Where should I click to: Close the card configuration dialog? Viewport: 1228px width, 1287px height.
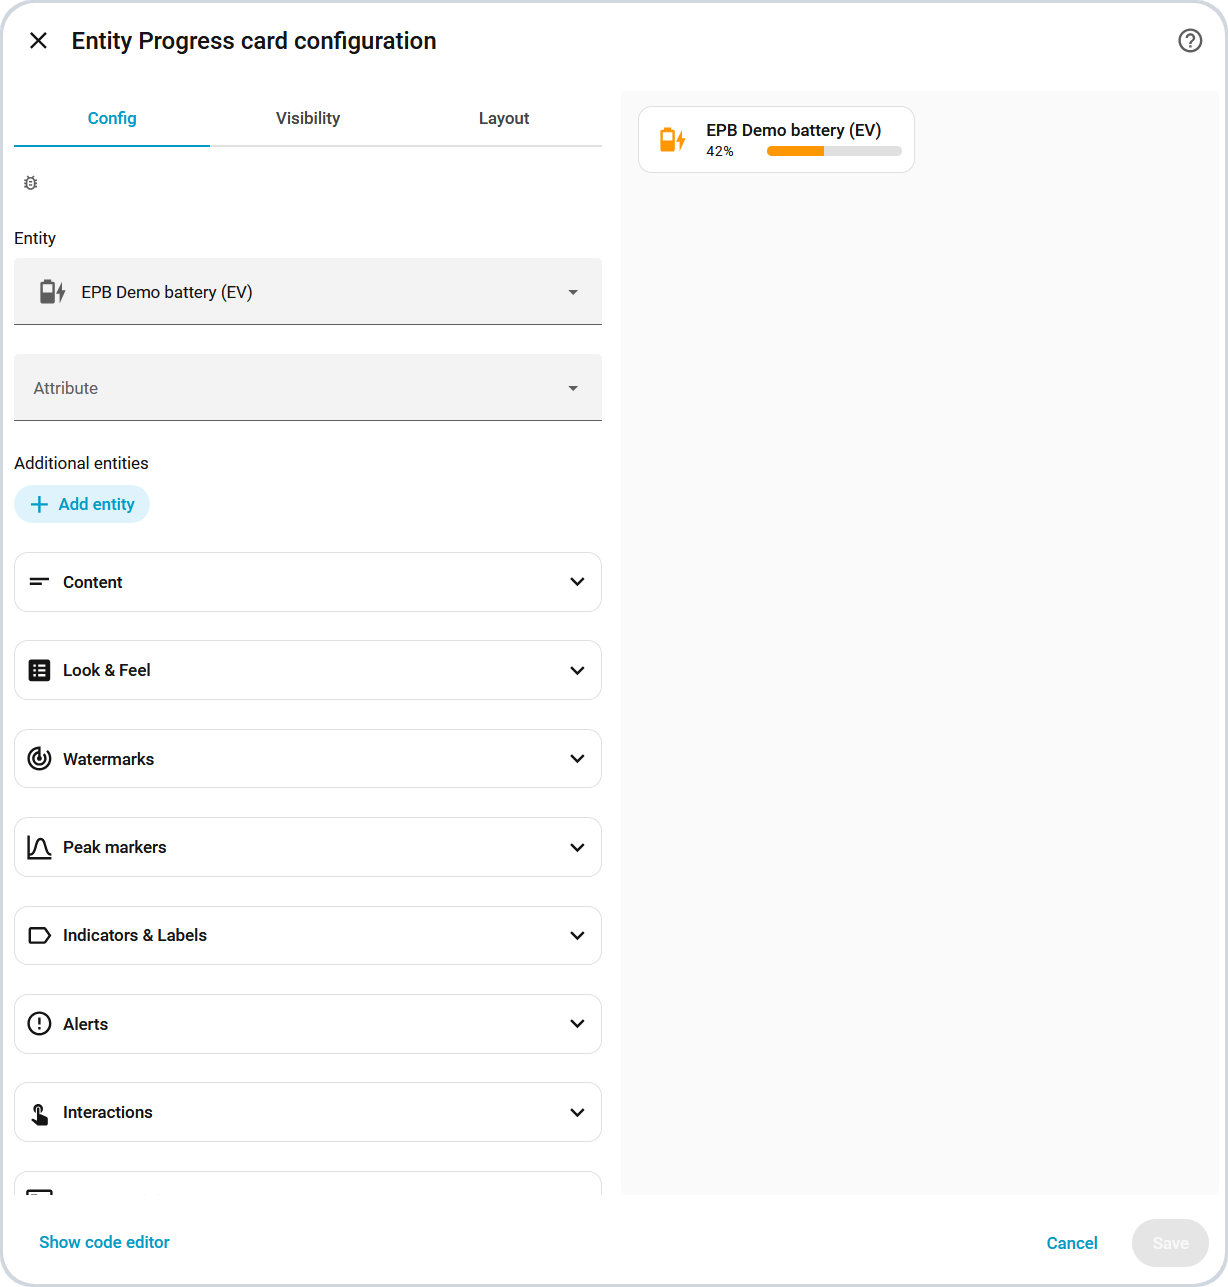click(38, 41)
